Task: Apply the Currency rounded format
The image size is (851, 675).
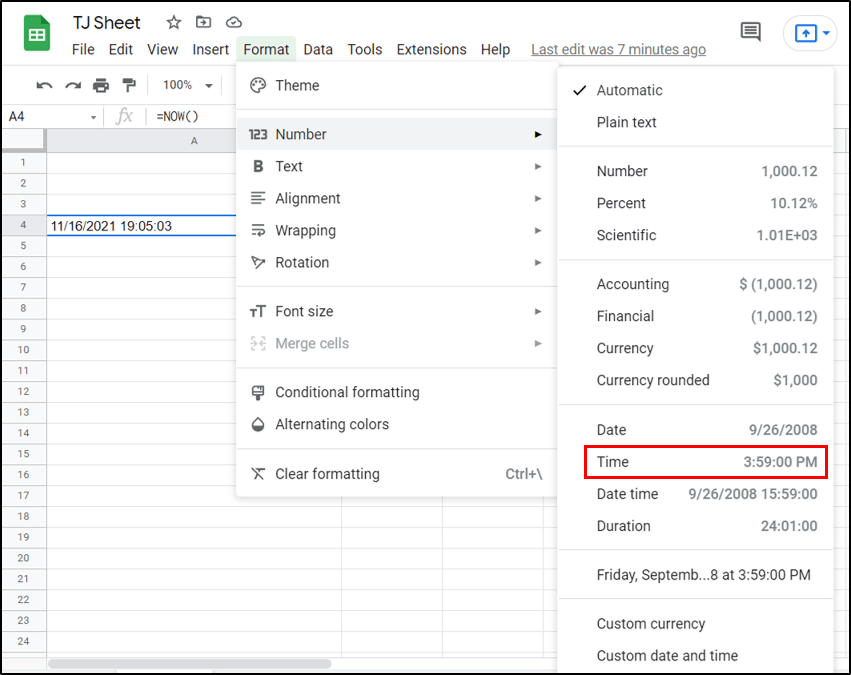Action: click(x=695, y=380)
